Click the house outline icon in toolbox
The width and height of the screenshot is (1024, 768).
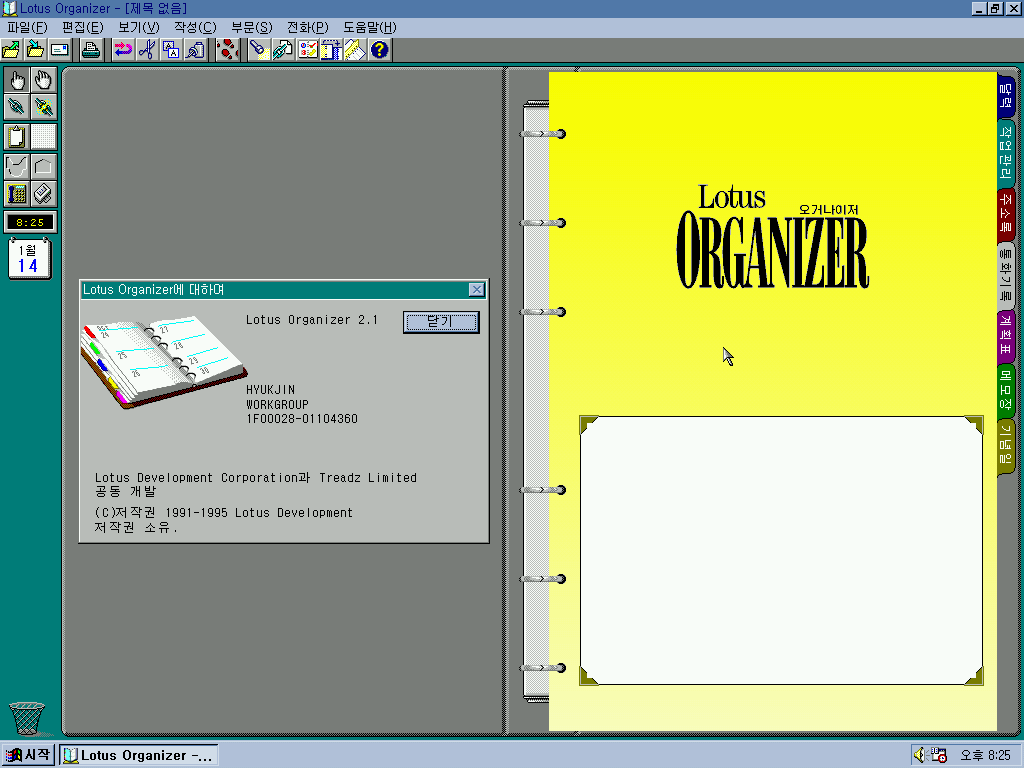pyautogui.click(x=43, y=167)
